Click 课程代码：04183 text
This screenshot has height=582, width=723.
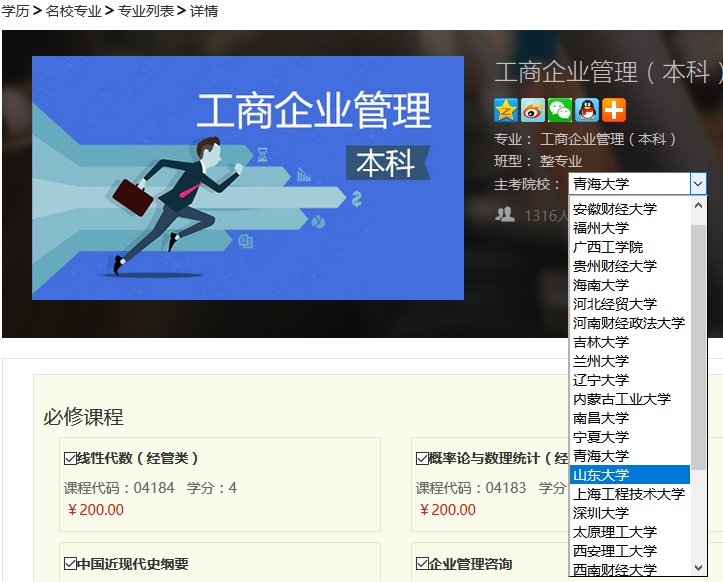[471, 488]
